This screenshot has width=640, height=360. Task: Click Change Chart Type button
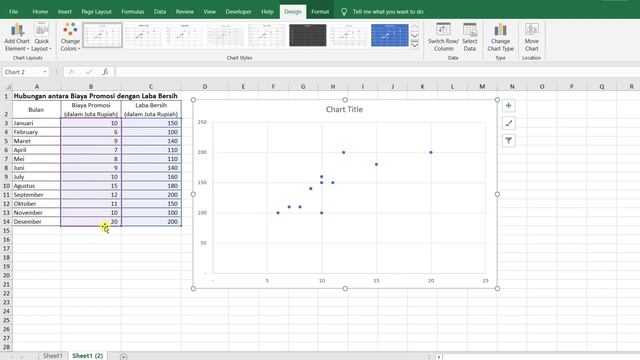500,37
